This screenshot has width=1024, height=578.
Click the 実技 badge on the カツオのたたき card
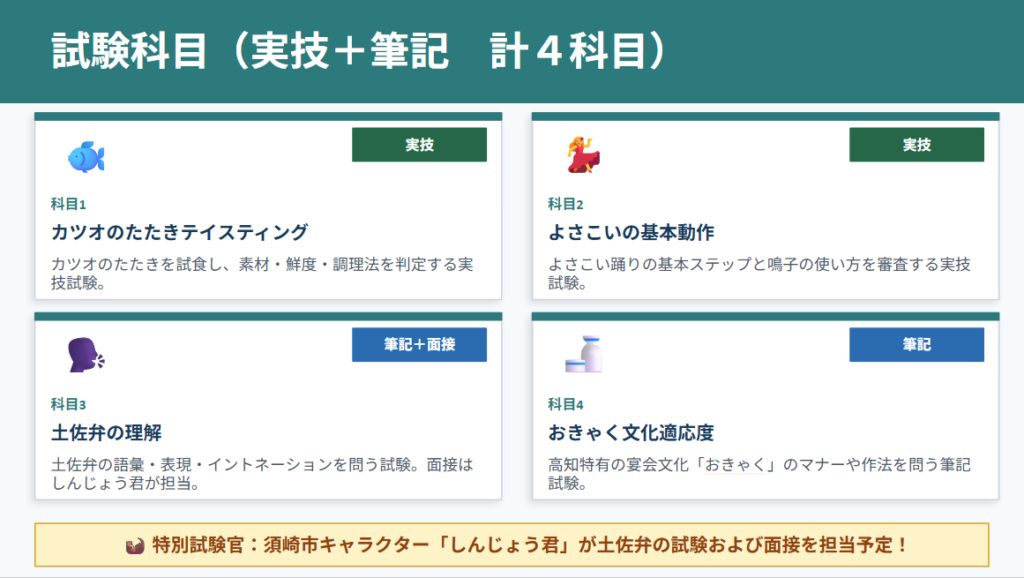[419, 145]
